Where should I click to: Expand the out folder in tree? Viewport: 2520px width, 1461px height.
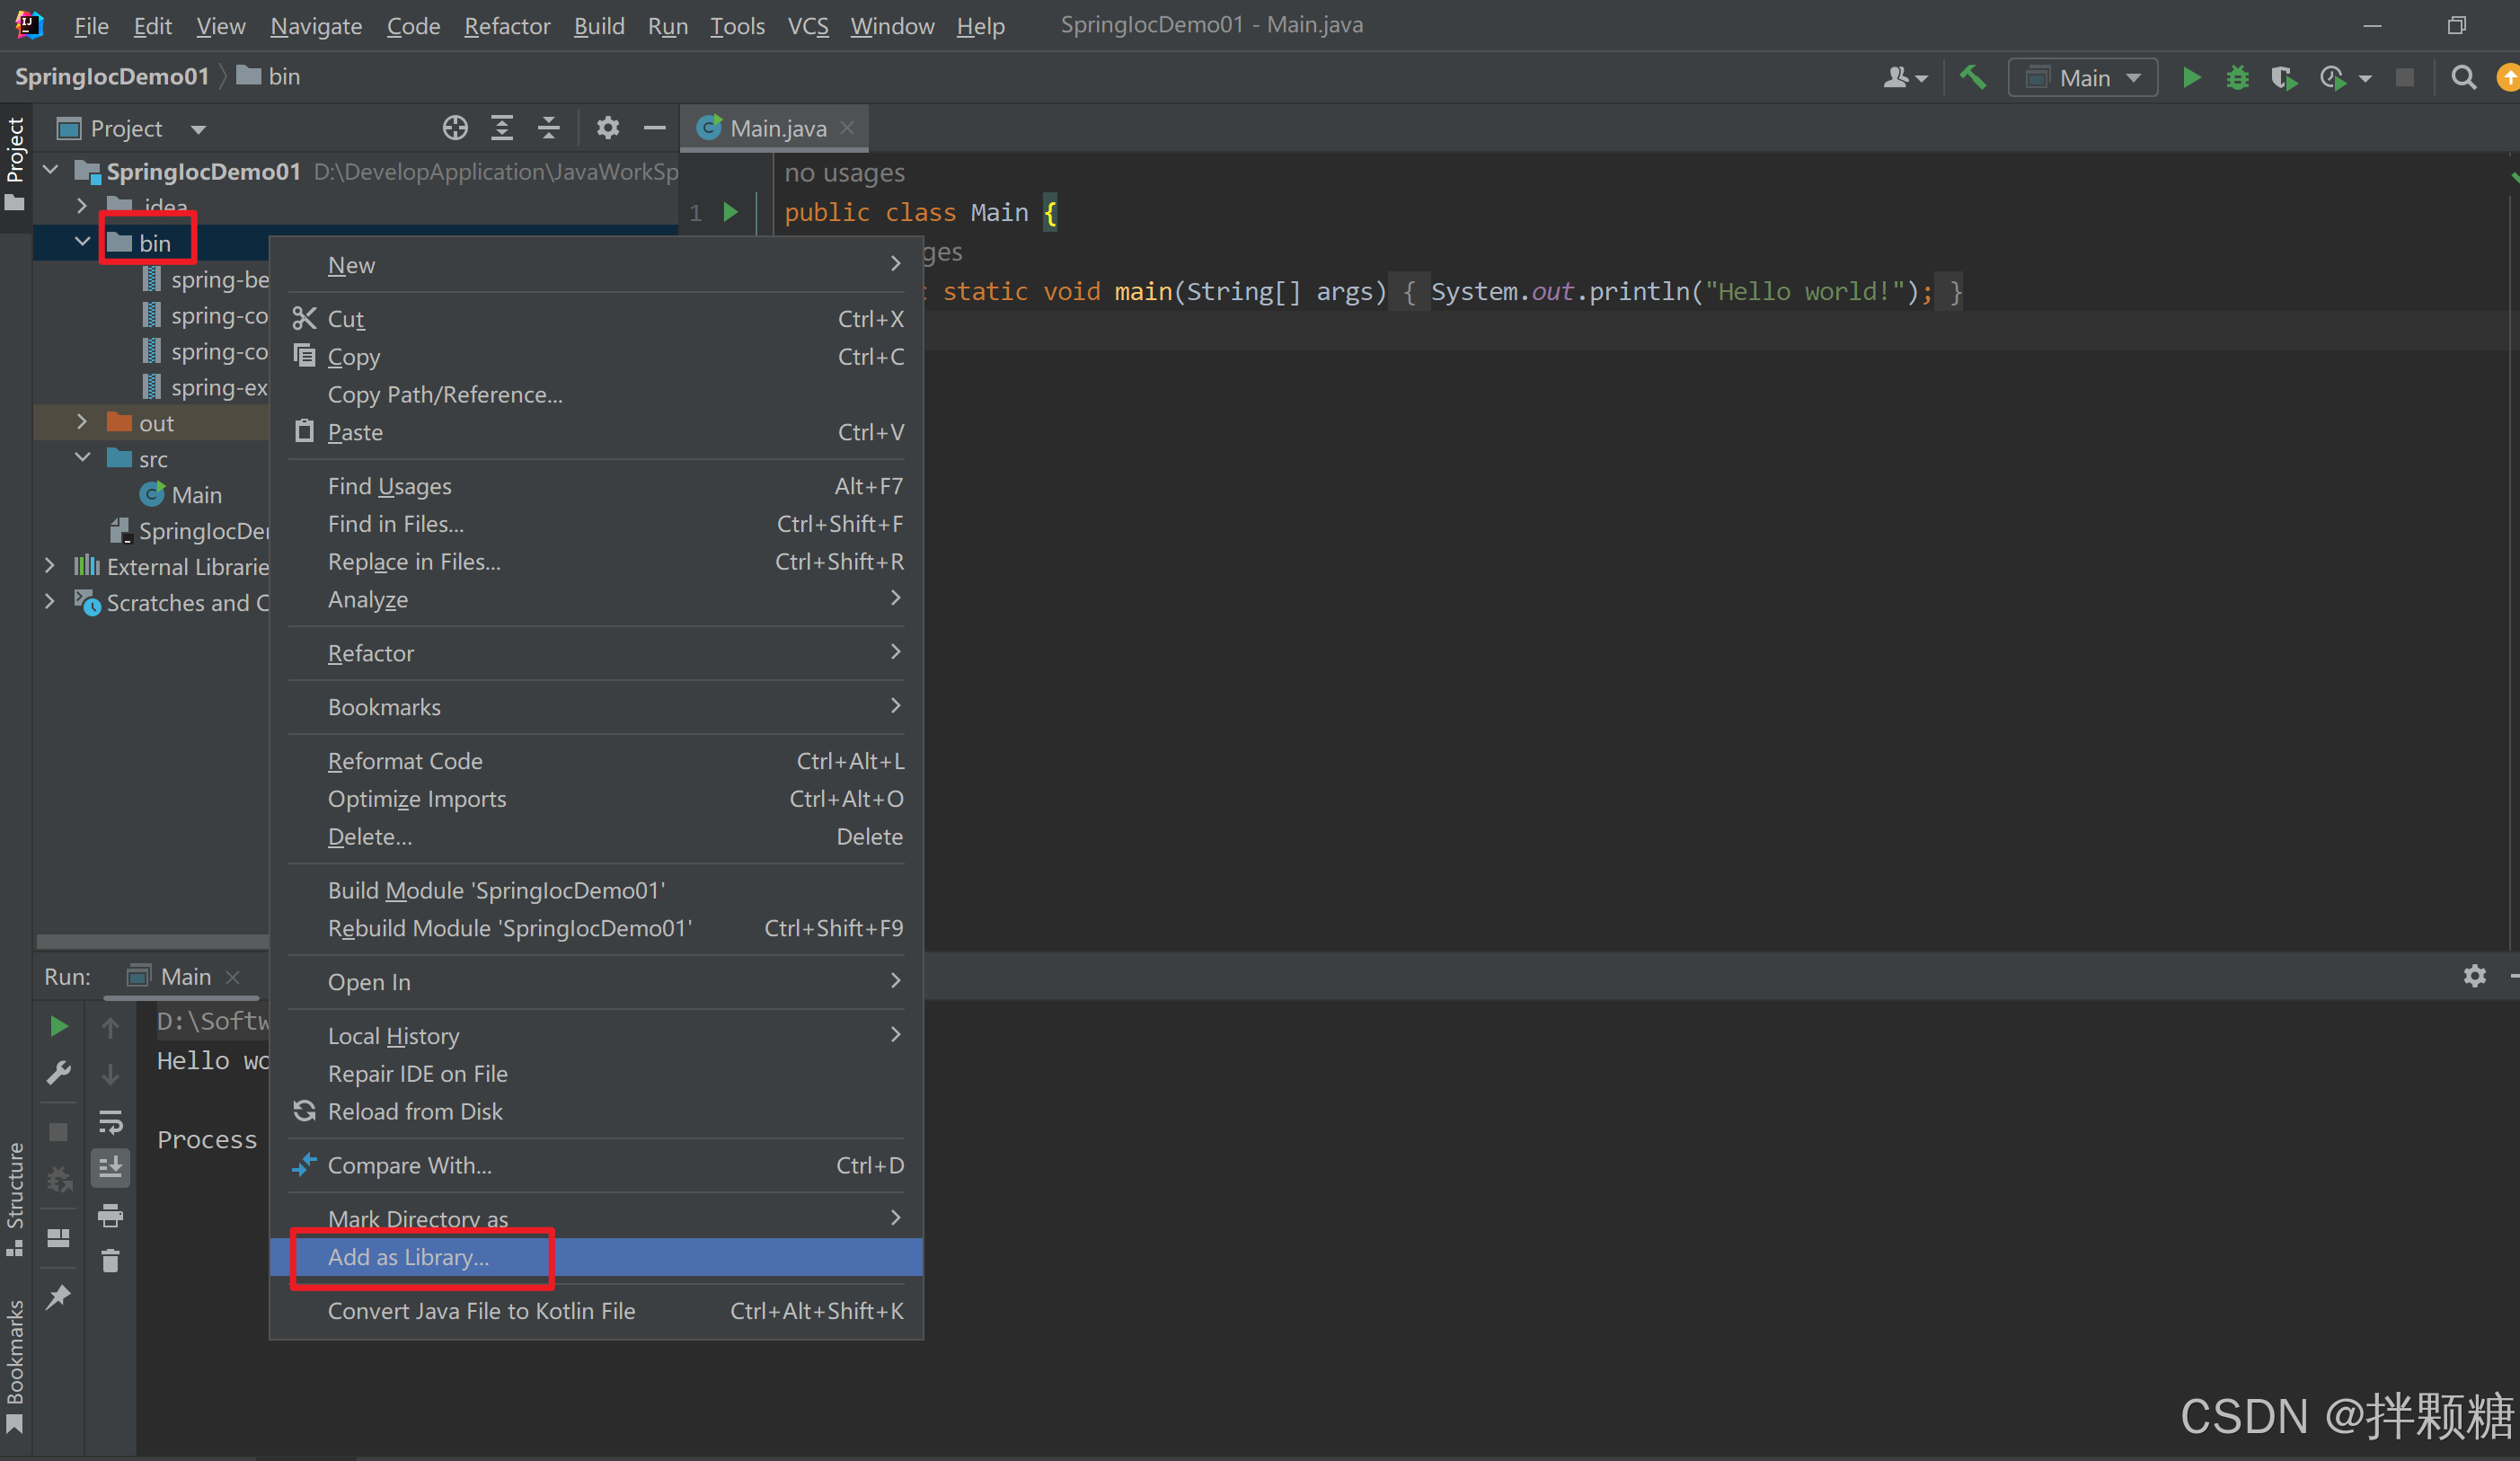tap(82, 422)
